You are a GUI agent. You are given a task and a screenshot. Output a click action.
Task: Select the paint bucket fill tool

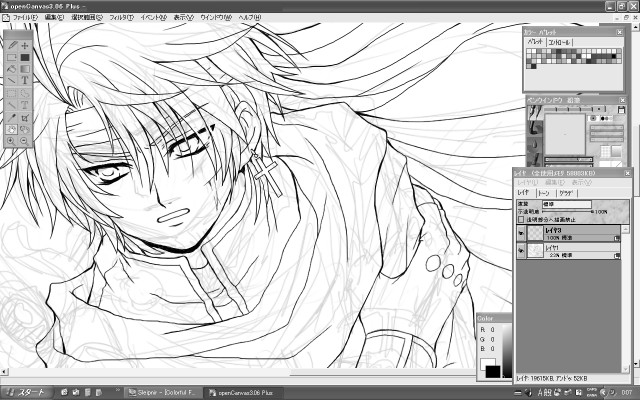pyautogui.click(x=12, y=69)
